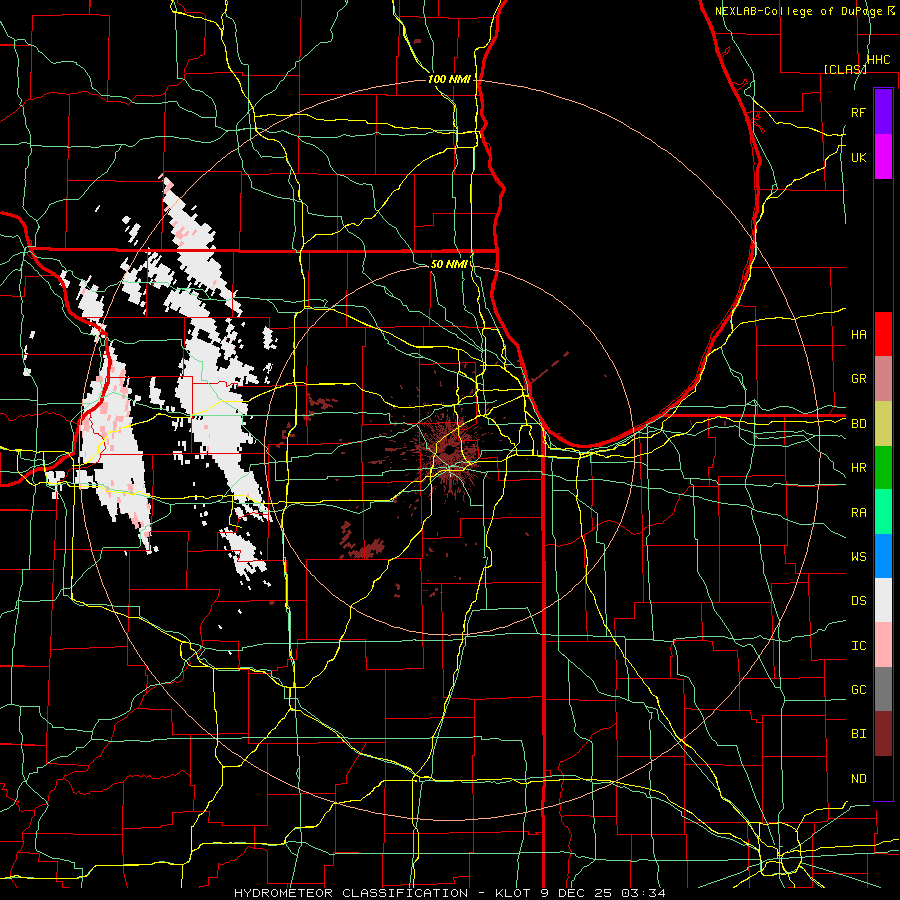Click the RA legend label
The width and height of the screenshot is (900, 900).
coord(858,513)
